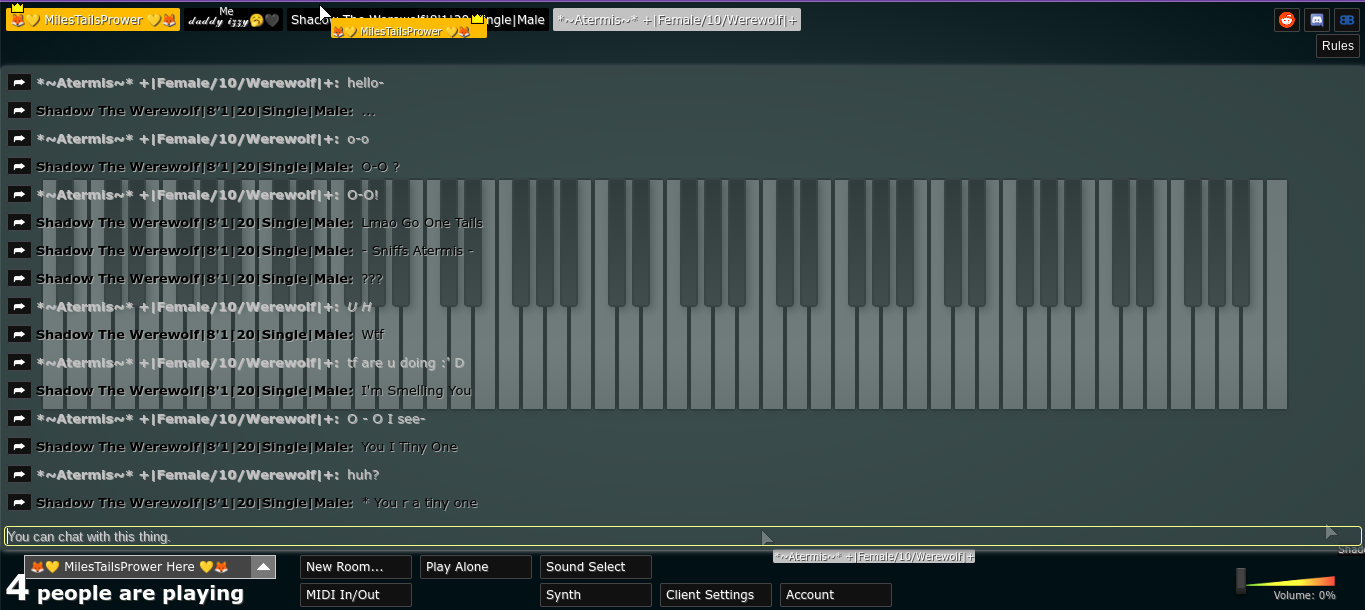Open the Synth panel
The image size is (1365, 610).
[596, 595]
